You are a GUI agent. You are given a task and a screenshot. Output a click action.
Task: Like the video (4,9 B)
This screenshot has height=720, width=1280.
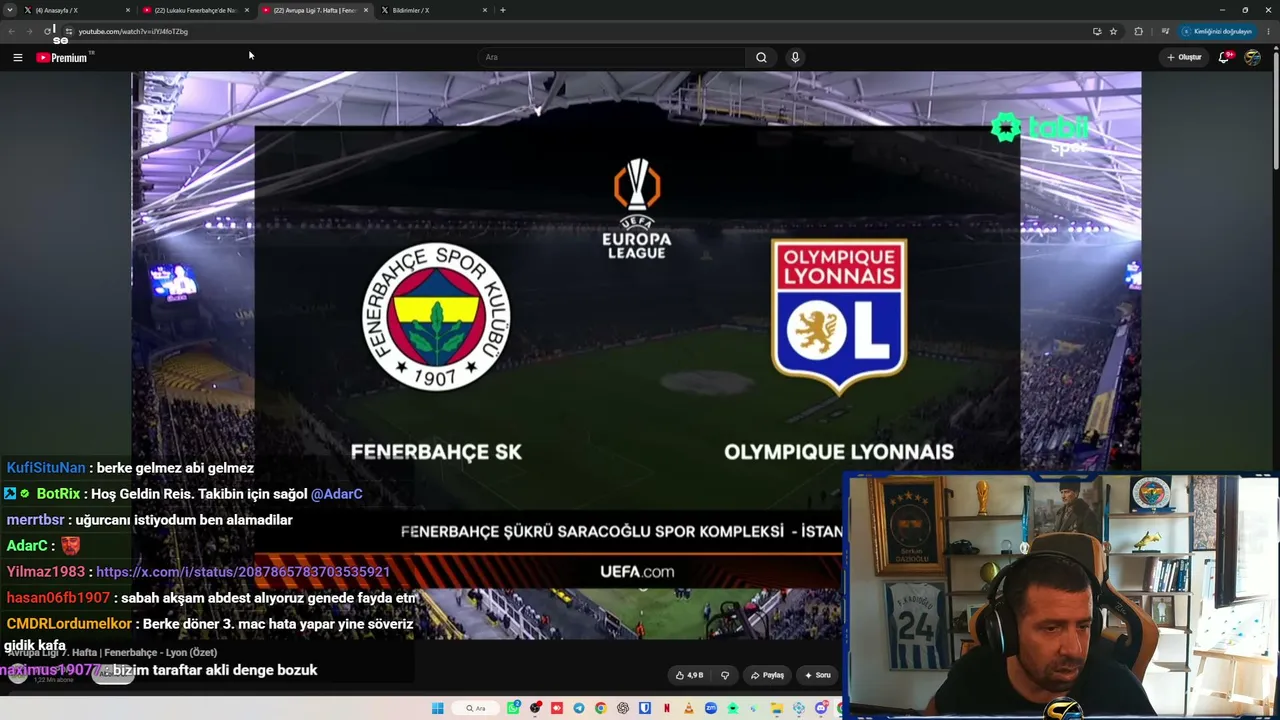689,675
